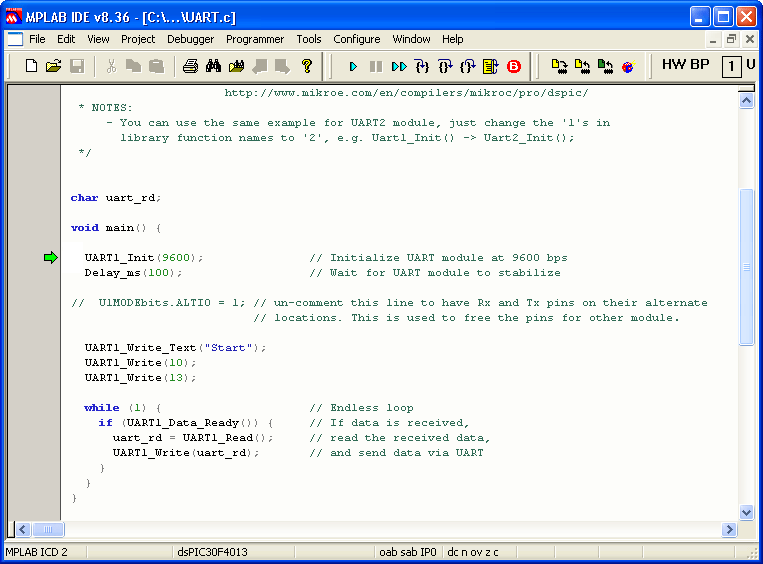Click the Save disk icon

point(77,66)
